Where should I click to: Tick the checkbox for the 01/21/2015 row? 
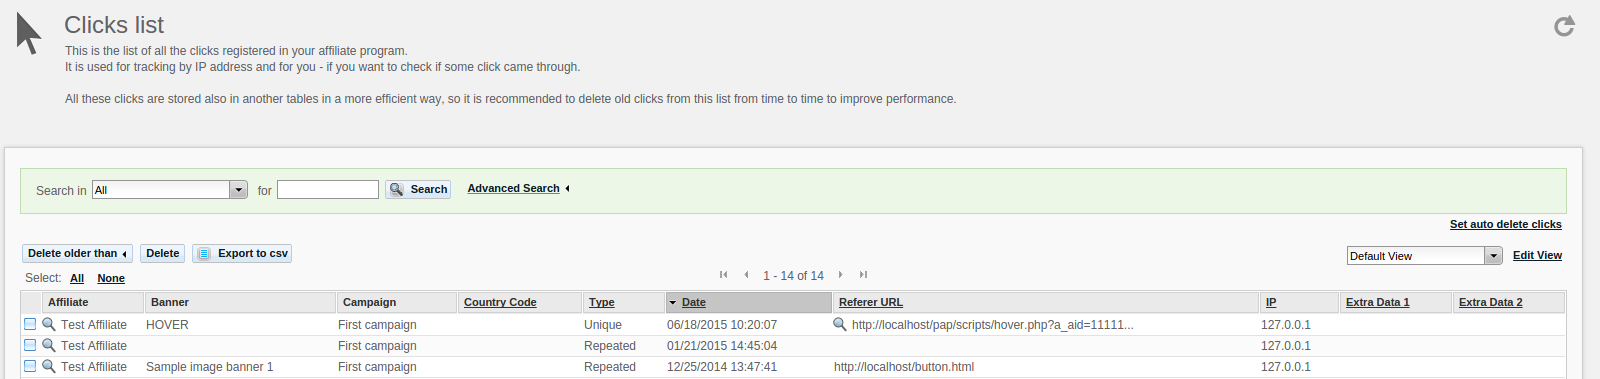30,345
